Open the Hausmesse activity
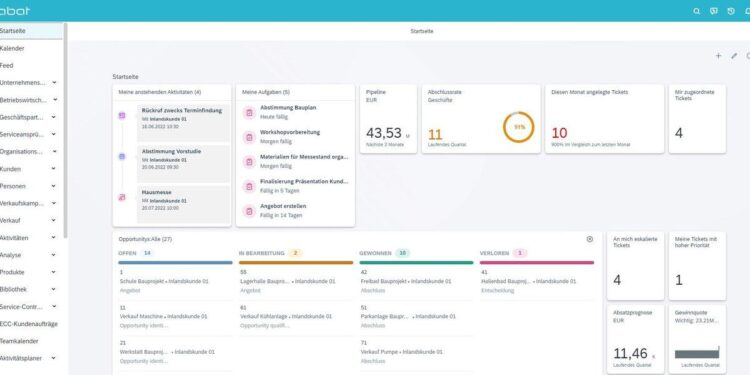The width and height of the screenshot is (750, 375). tap(184, 205)
